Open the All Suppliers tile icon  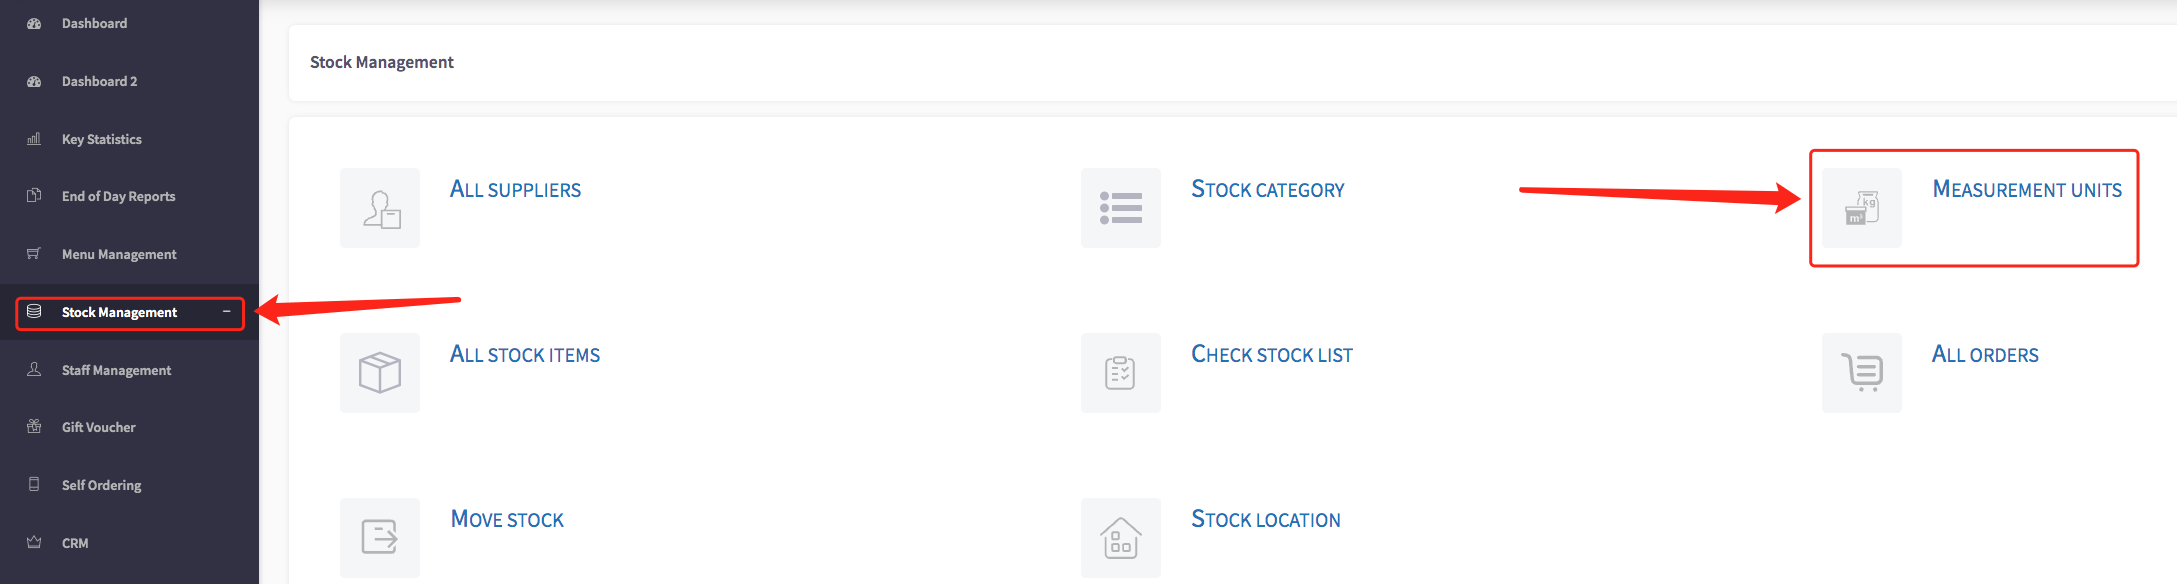(380, 208)
